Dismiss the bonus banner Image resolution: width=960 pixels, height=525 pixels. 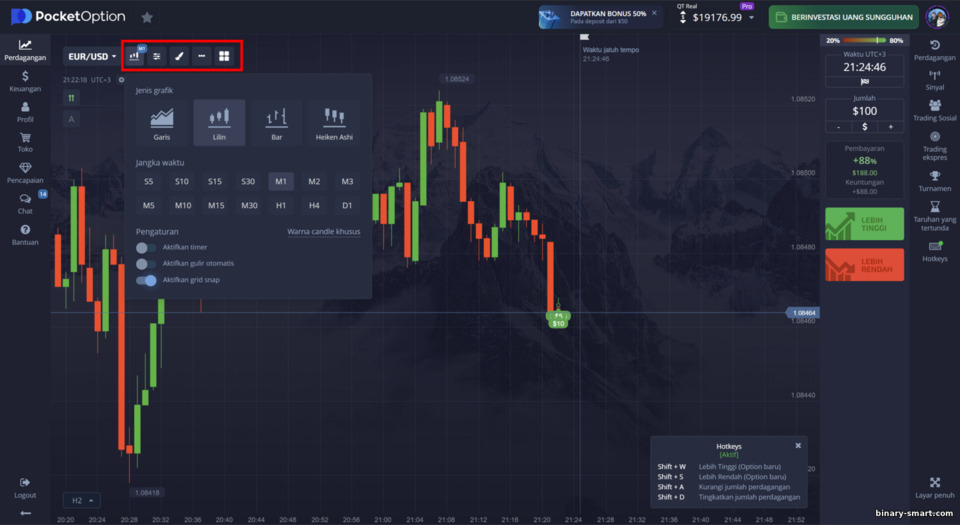coord(654,13)
